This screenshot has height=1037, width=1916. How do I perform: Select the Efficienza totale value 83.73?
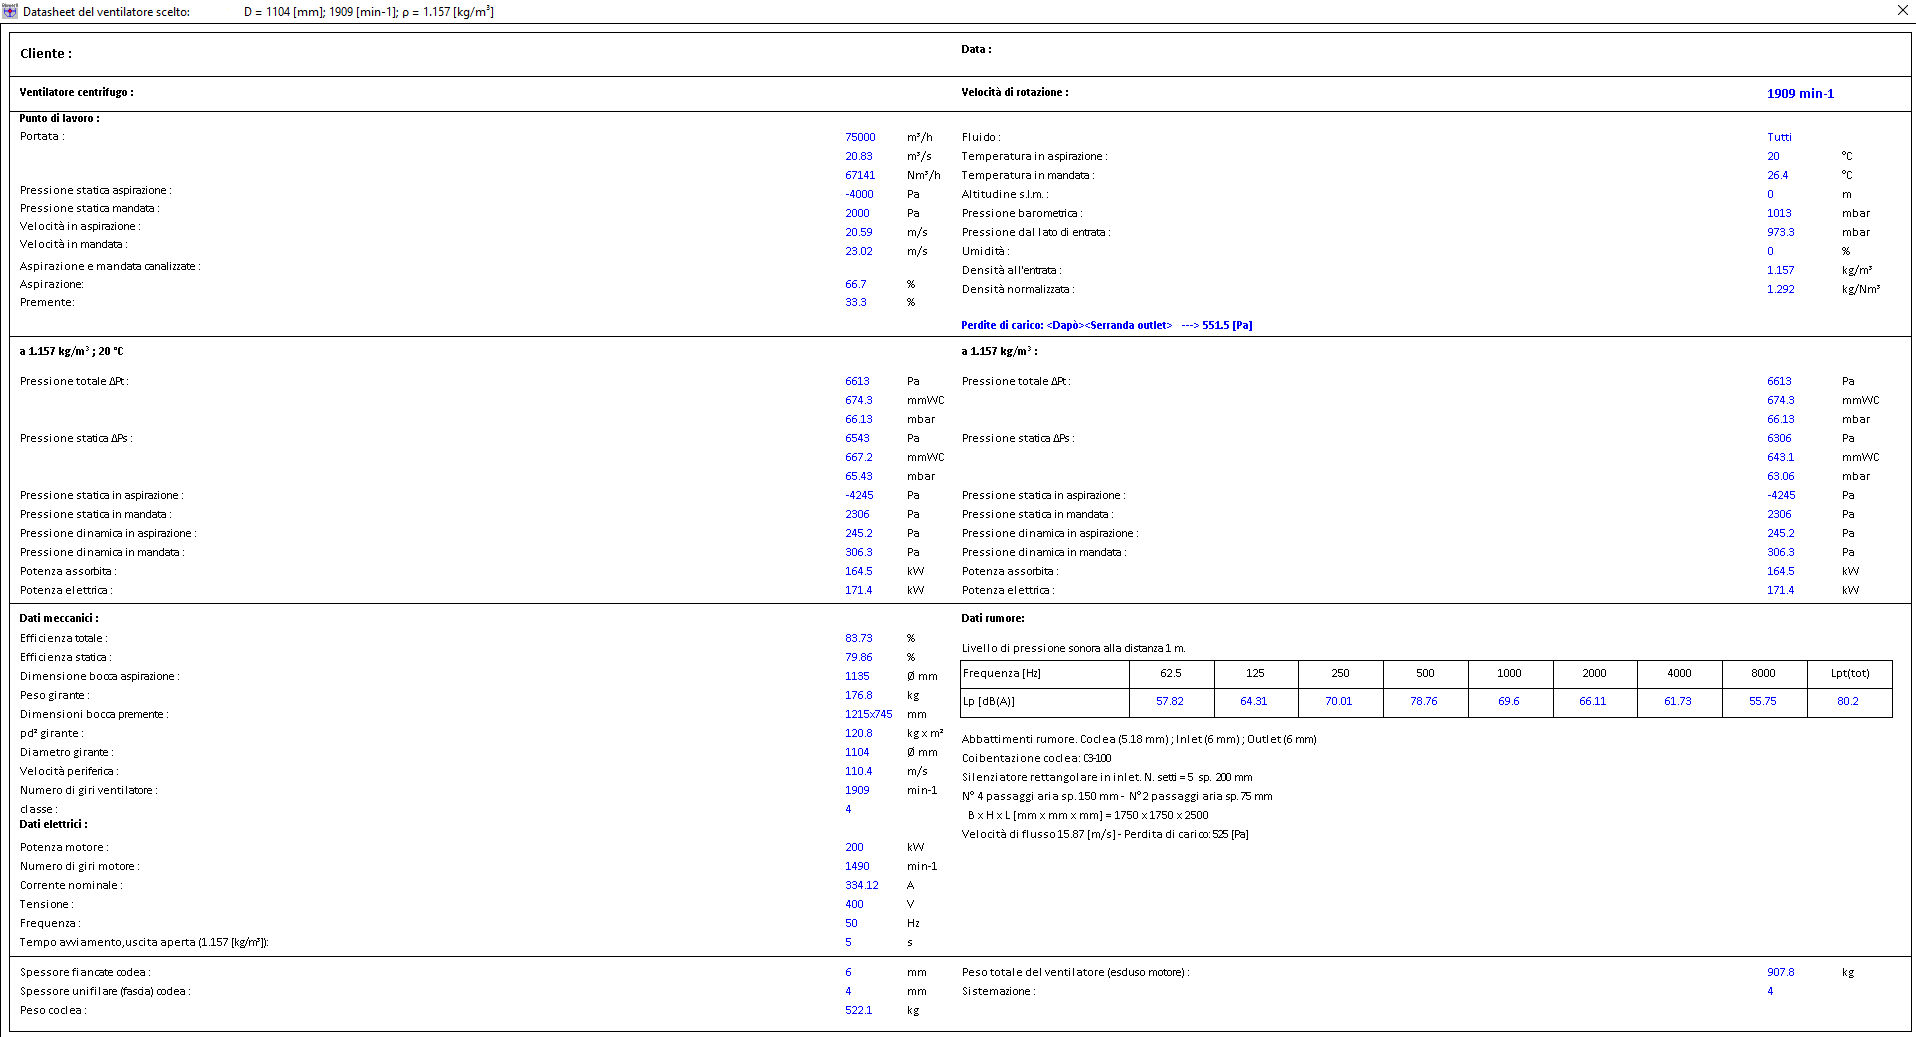point(857,638)
